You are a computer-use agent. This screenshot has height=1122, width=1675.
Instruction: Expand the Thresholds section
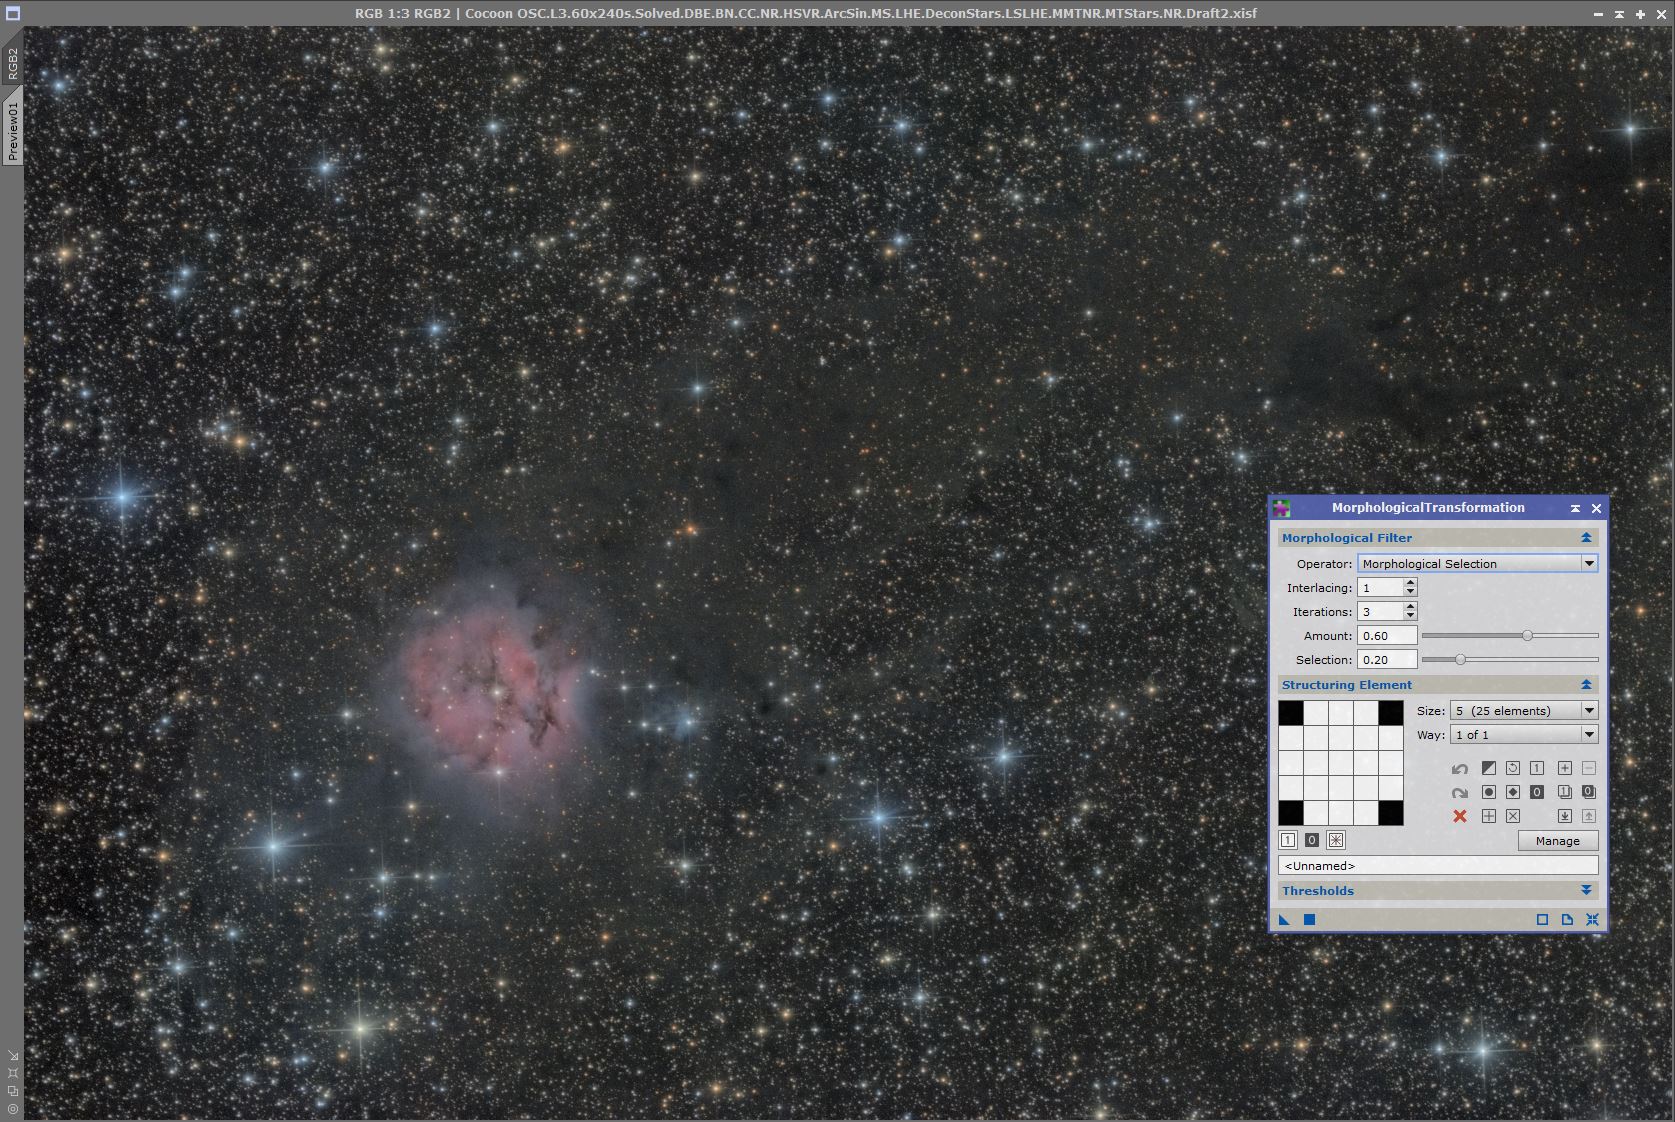click(1586, 891)
